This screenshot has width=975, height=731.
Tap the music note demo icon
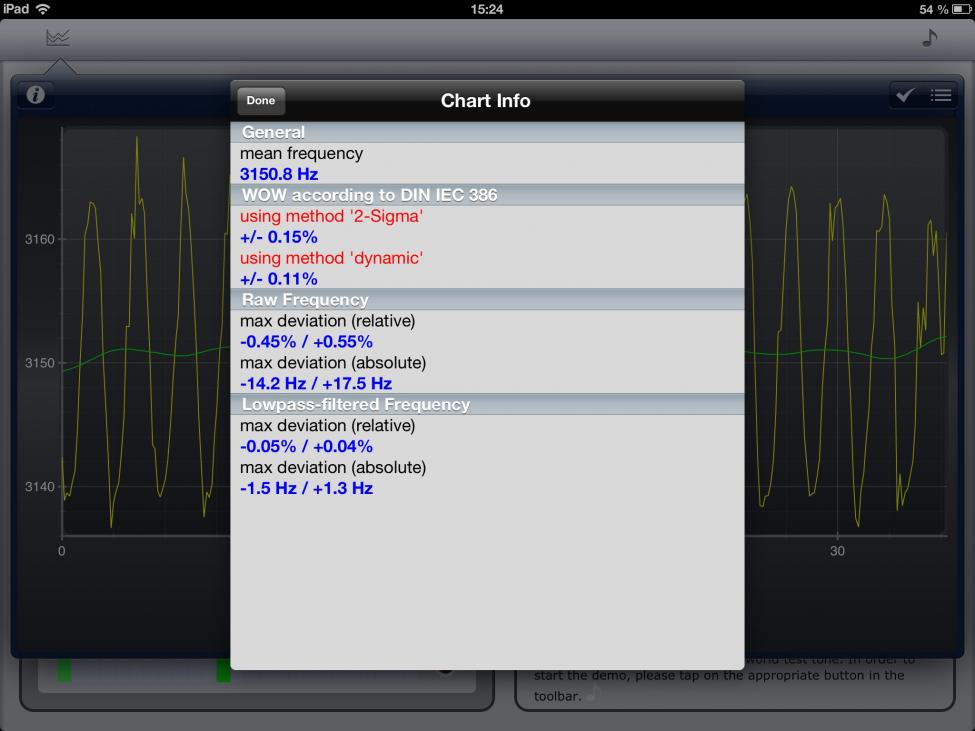click(929, 37)
